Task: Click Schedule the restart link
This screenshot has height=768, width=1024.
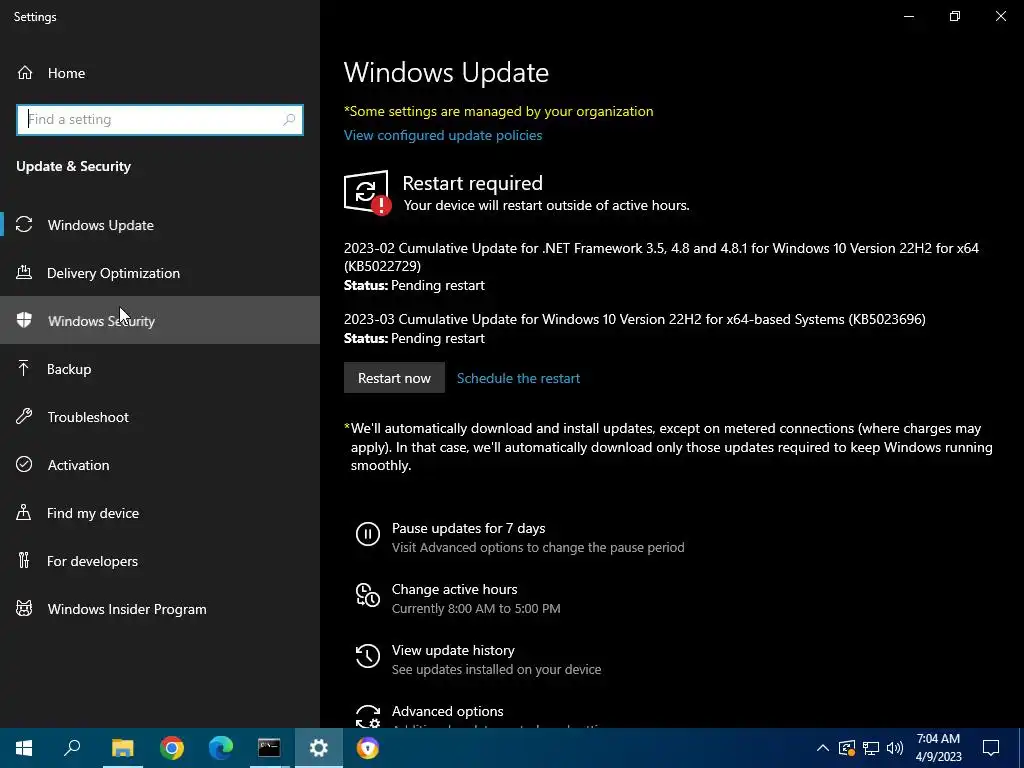Action: (518, 378)
